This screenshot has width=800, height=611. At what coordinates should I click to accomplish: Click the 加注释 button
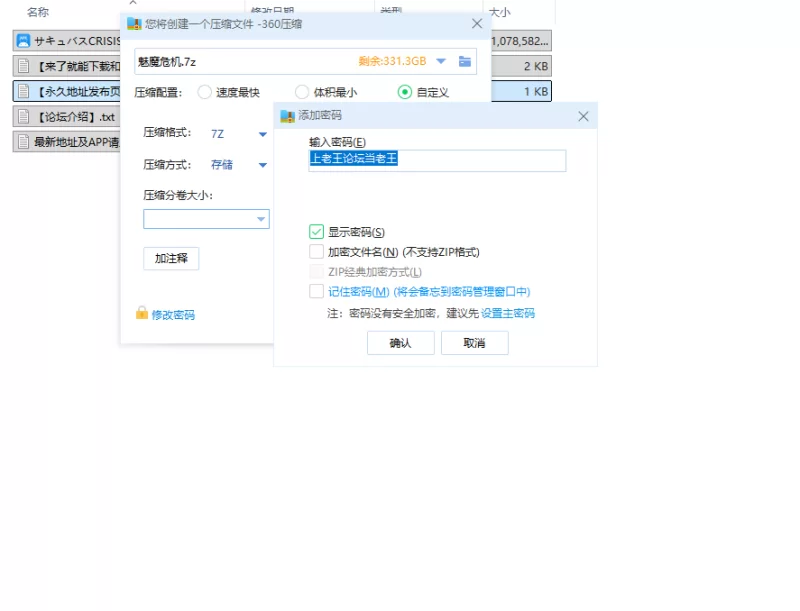[171, 259]
